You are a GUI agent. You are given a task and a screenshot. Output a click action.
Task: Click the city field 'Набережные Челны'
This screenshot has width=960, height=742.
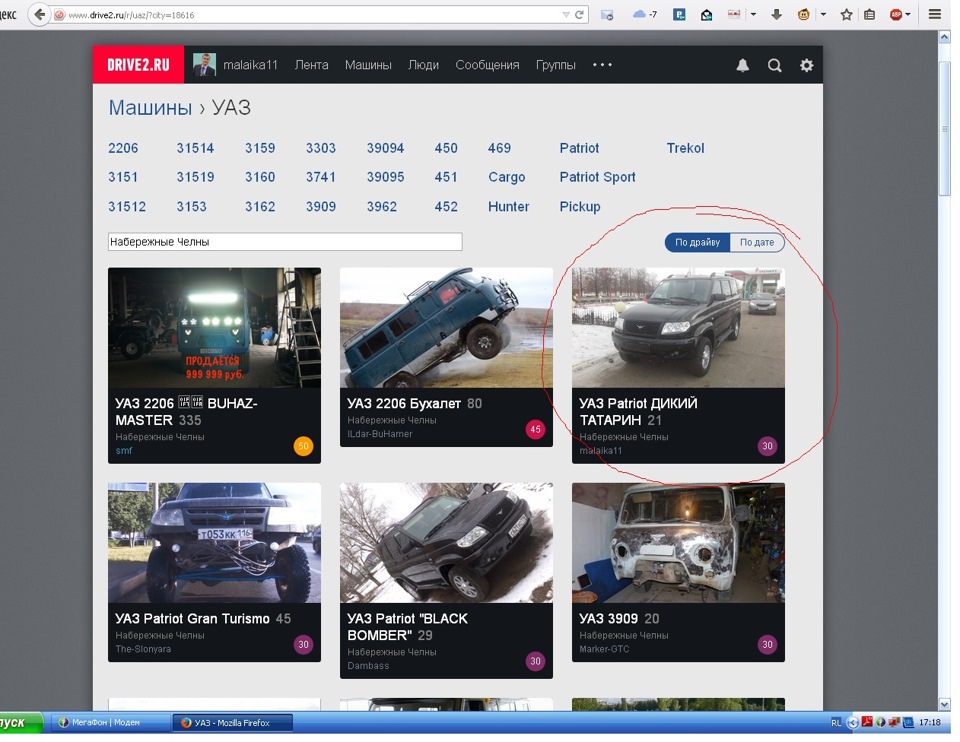(284, 242)
